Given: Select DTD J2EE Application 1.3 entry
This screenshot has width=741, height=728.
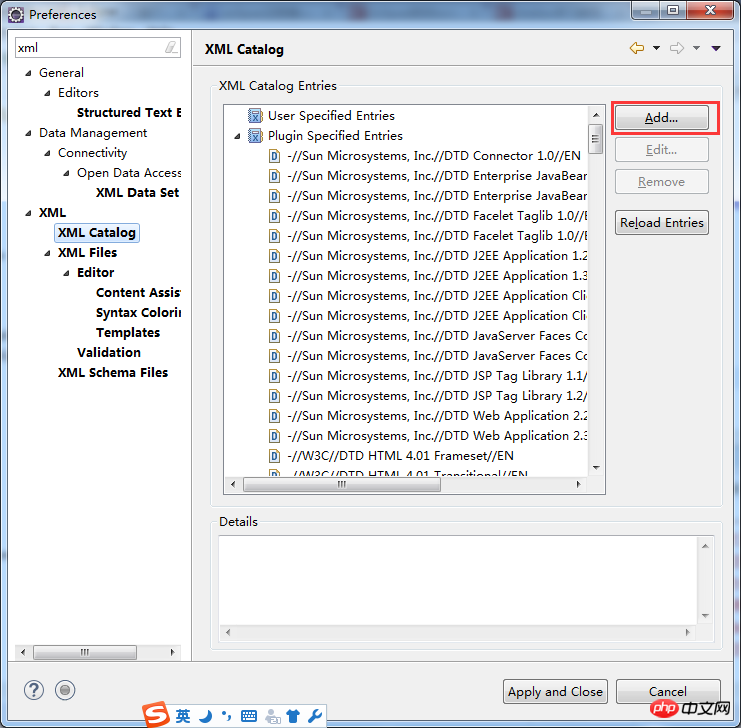Looking at the screenshot, I should (x=437, y=276).
